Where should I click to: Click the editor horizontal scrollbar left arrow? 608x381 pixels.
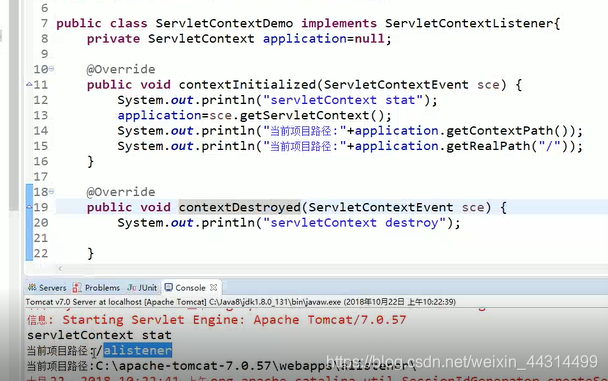click(x=60, y=268)
